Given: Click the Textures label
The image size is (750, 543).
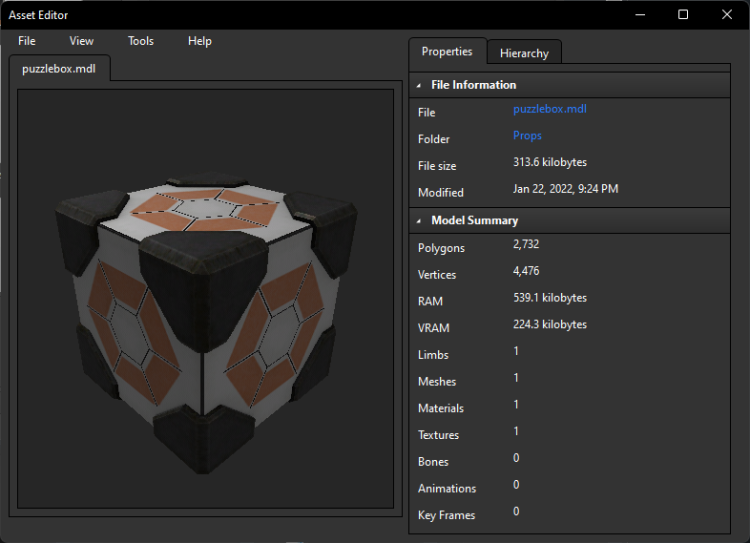Looking at the screenshot, I should click(x=438, y=435).
